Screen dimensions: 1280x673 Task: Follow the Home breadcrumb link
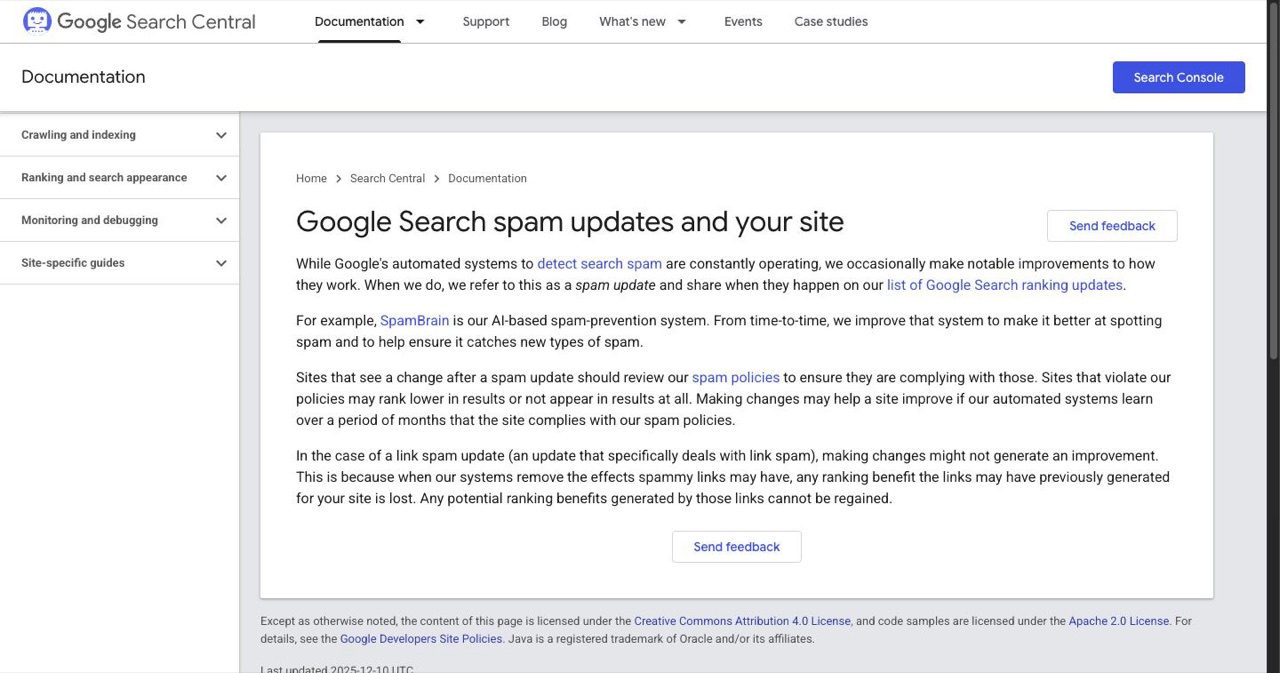click(x=311, y=178)
